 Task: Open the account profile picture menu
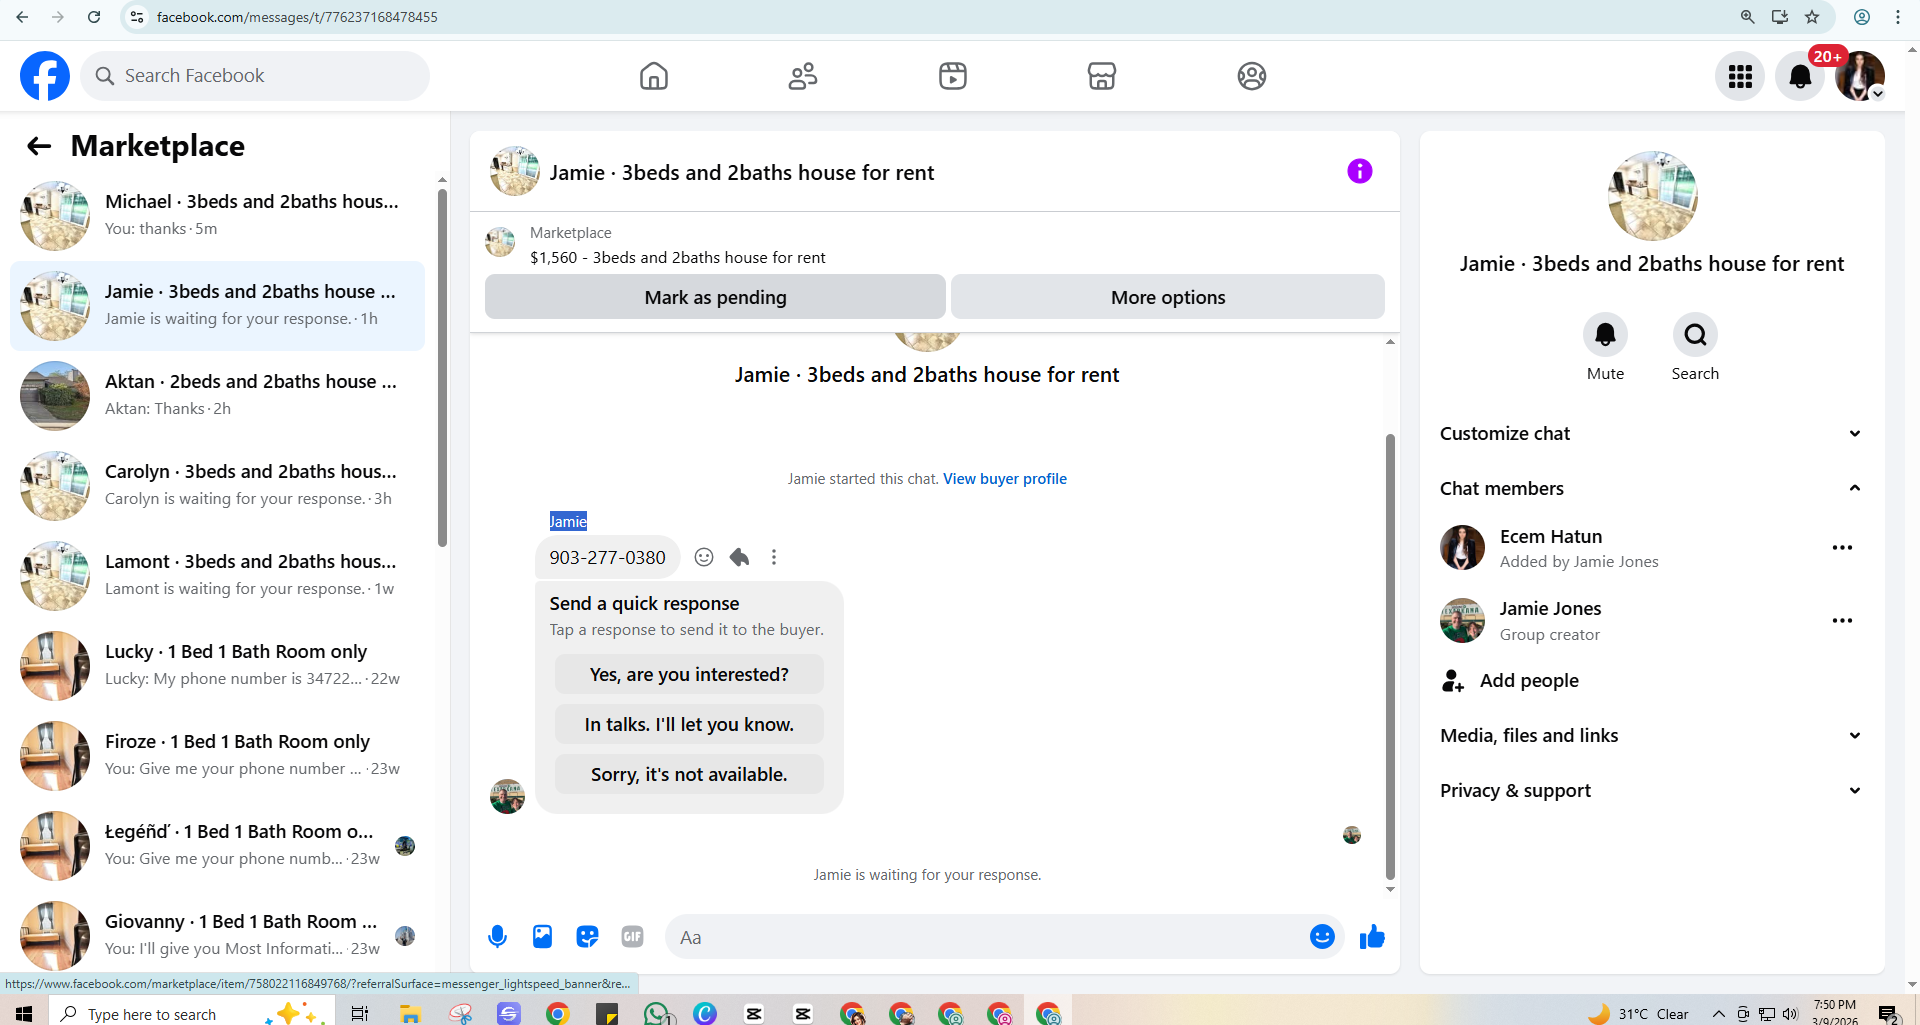(x=1860, y=76)
